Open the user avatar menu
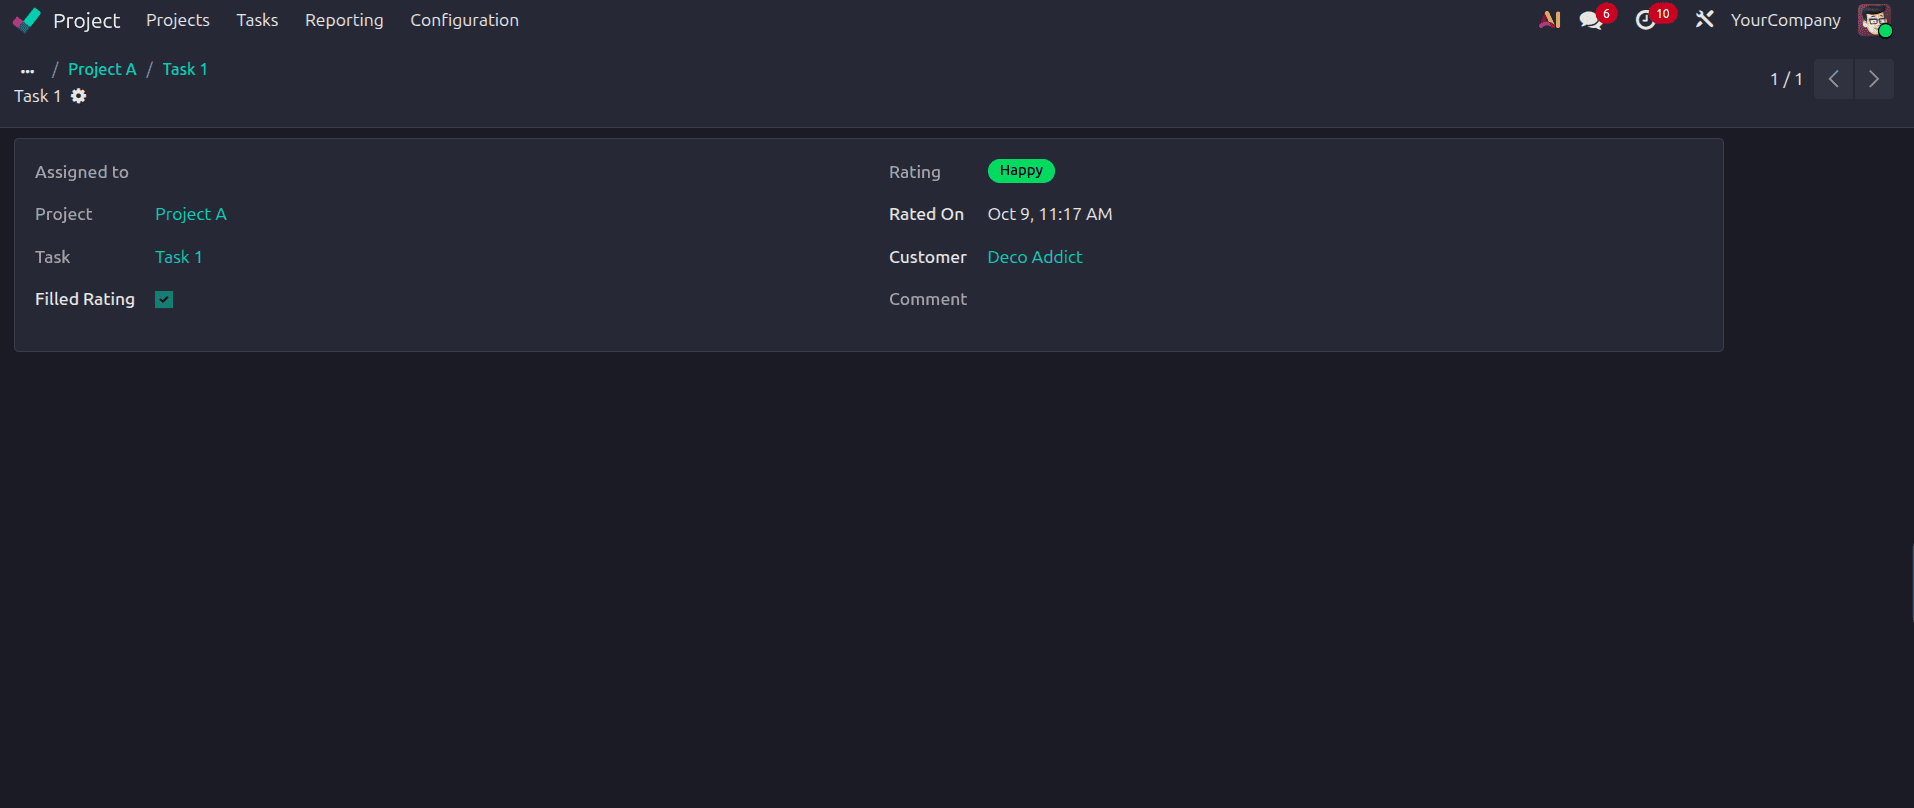Image resolution: width=1914 pixels, height=808 pixels. pyautogui.click(x=1874, y=20)
